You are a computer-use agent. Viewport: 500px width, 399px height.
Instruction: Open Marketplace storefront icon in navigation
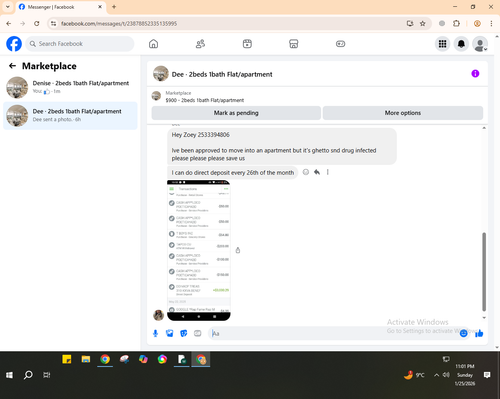294,44
